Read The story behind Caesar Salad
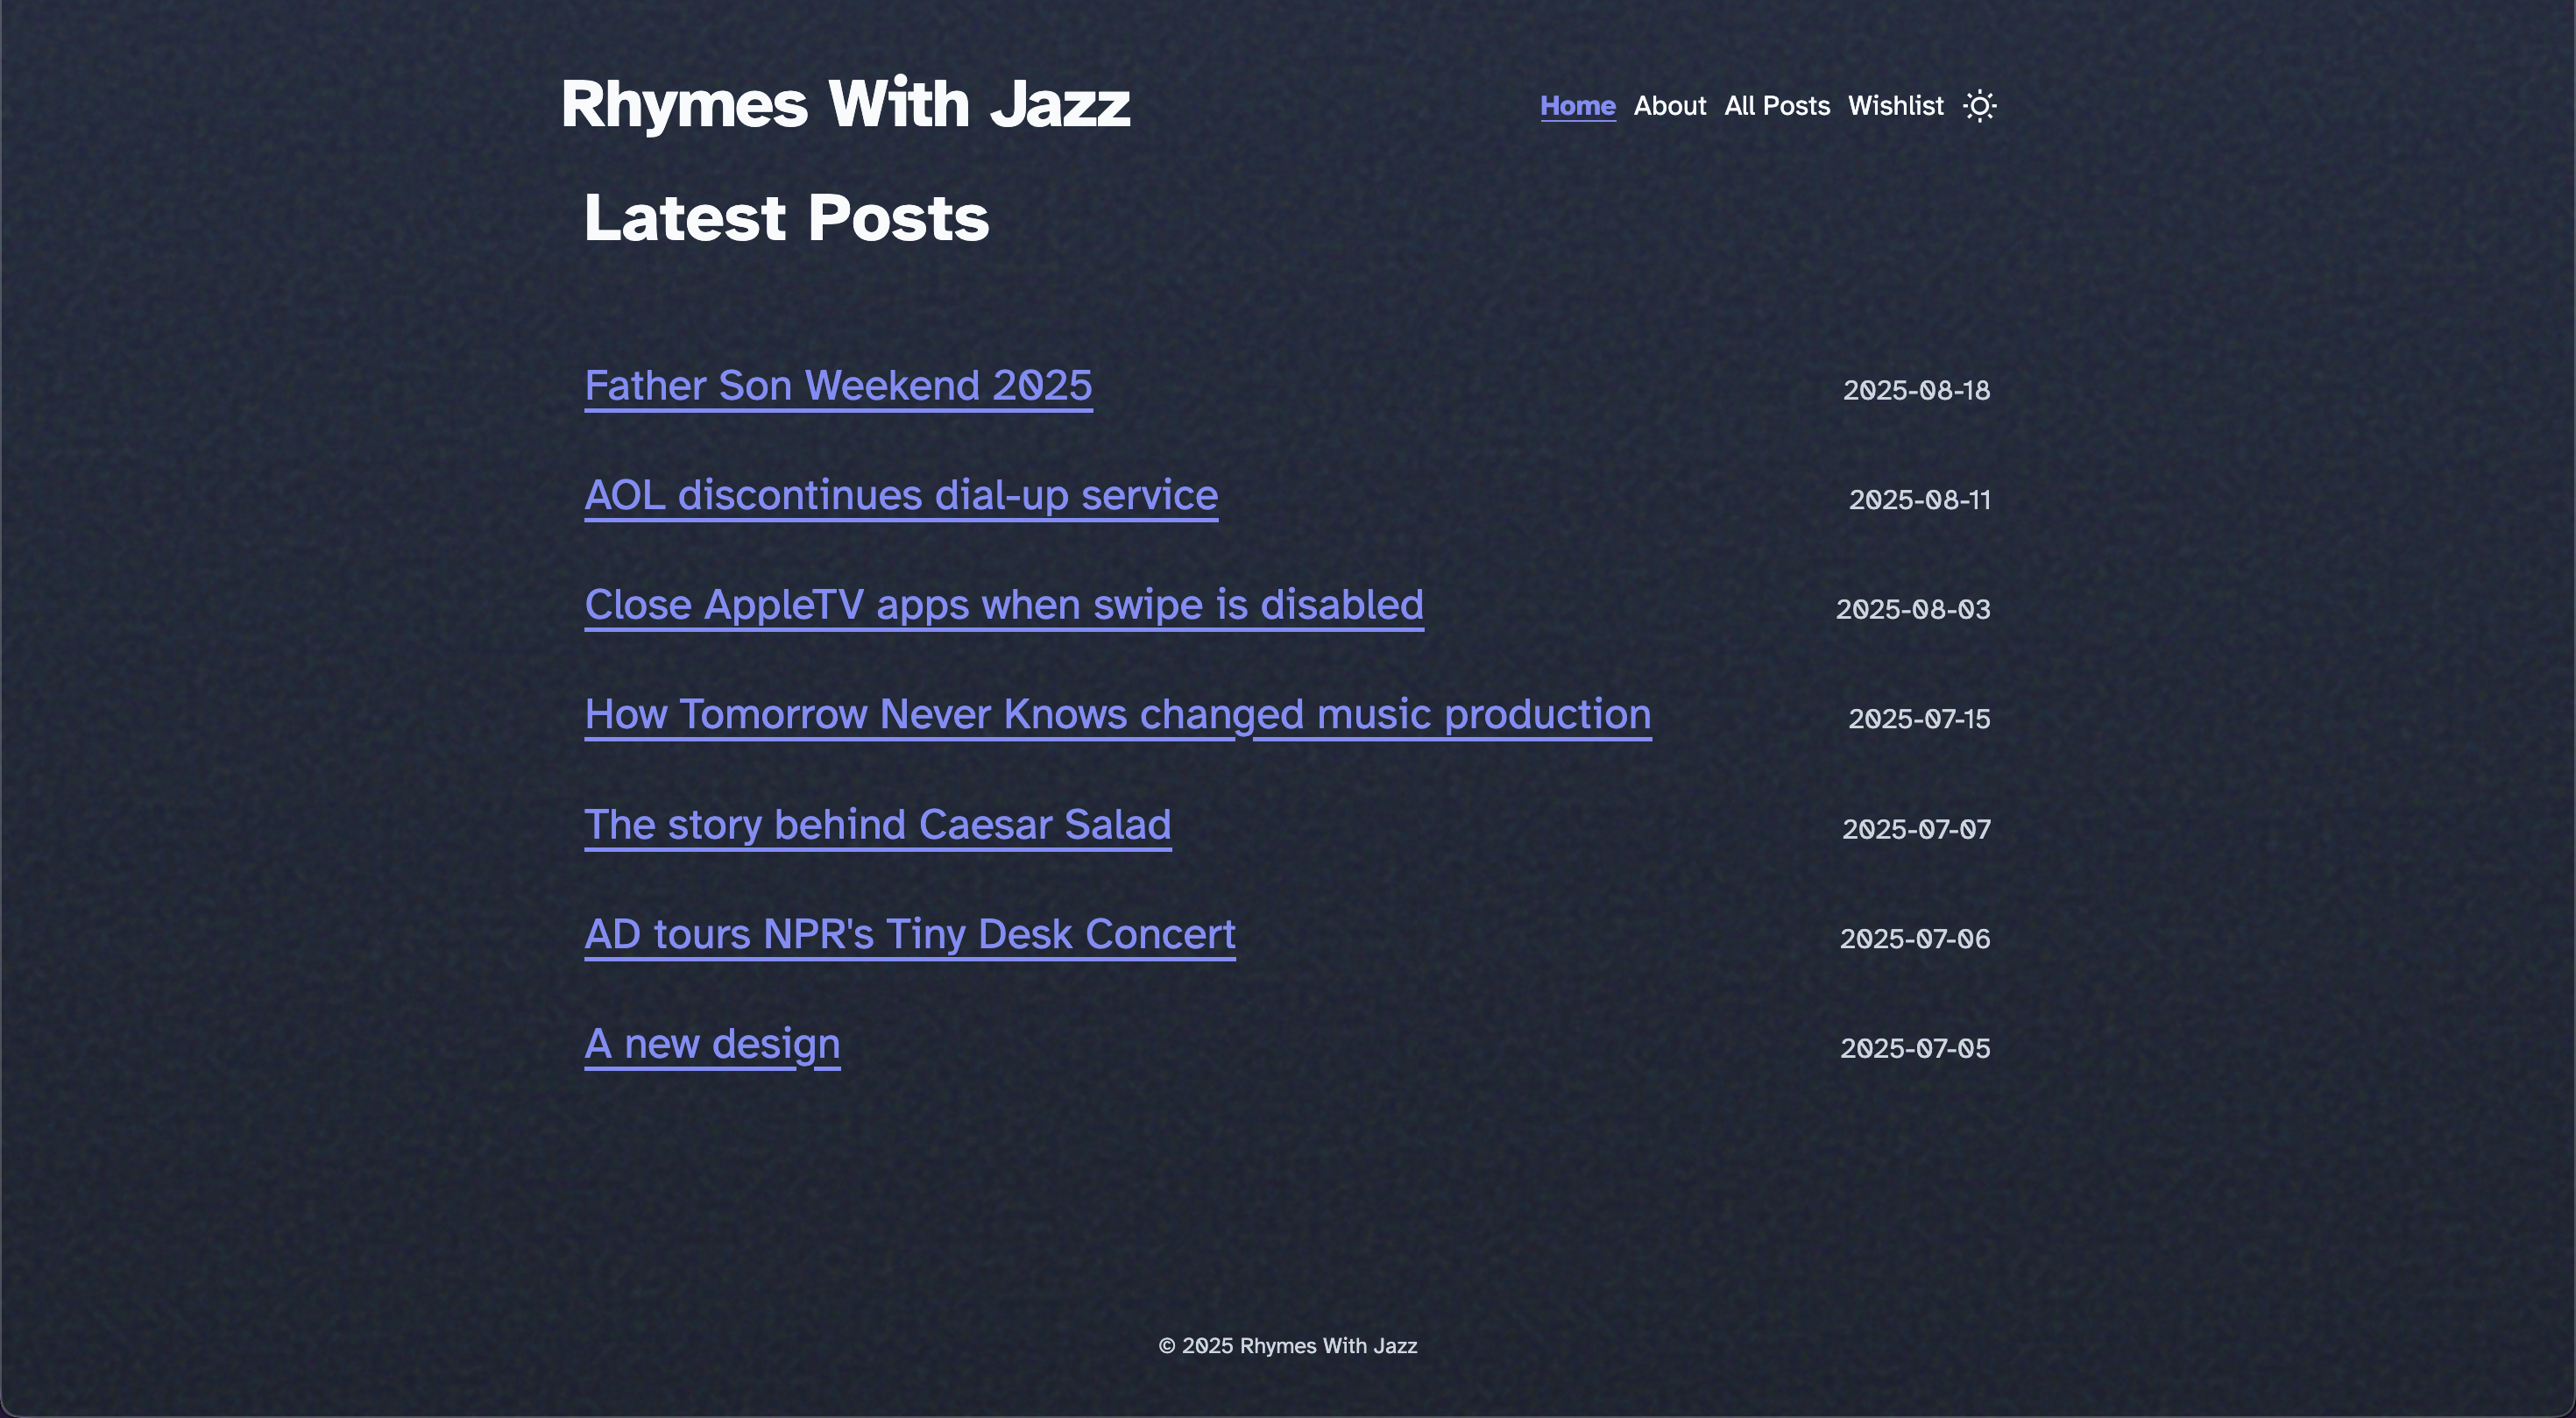 [877, 825]
